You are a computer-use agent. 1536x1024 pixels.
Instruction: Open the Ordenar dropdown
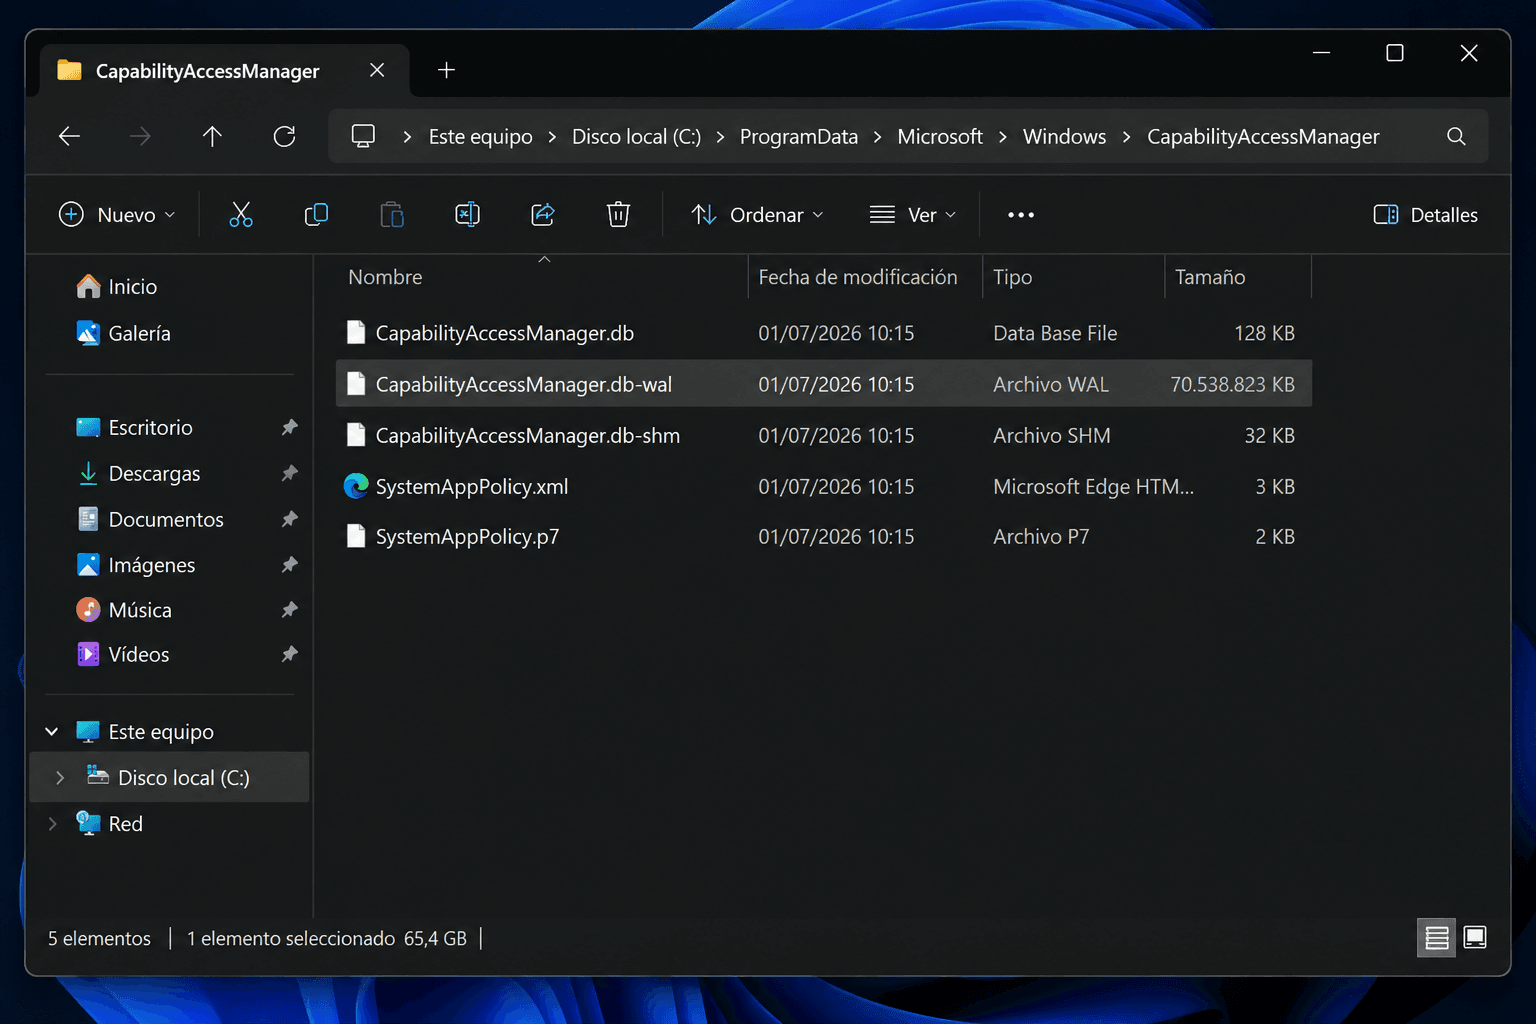pyautogui.click(x=757, y=215)
